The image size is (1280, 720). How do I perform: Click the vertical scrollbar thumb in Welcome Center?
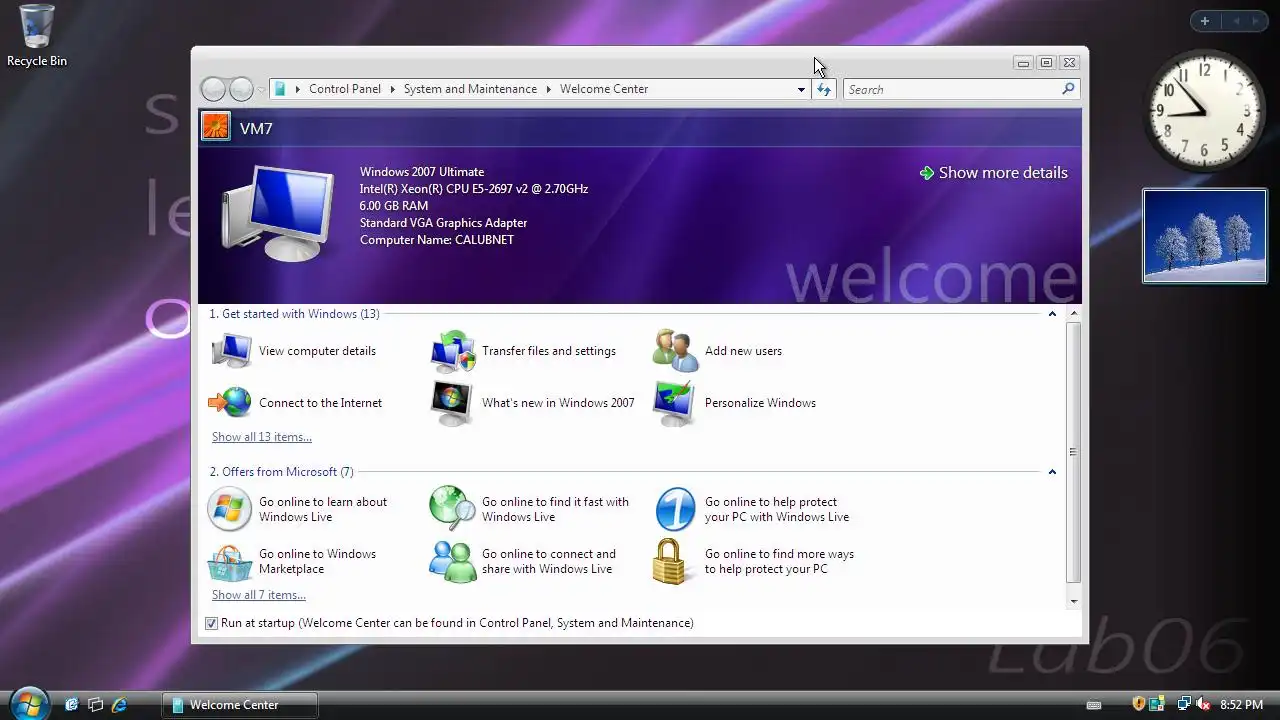pyautogui.click(x=1074, y=452)
